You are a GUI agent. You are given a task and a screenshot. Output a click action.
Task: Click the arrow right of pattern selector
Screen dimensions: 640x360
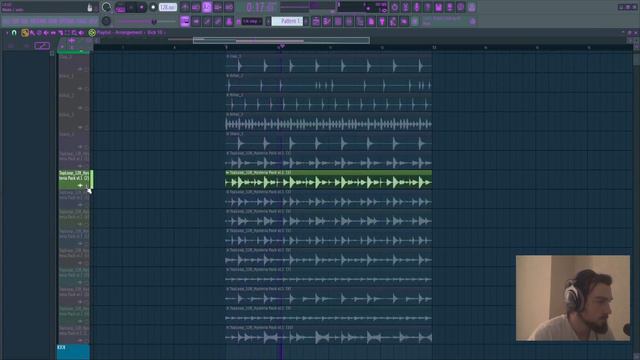click(307, 21)
